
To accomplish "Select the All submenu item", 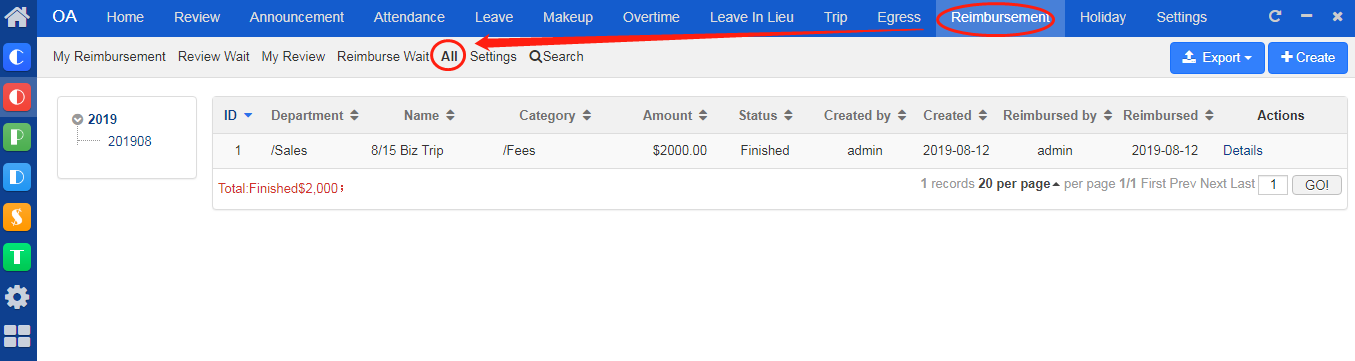I will (x=450, y=57).
